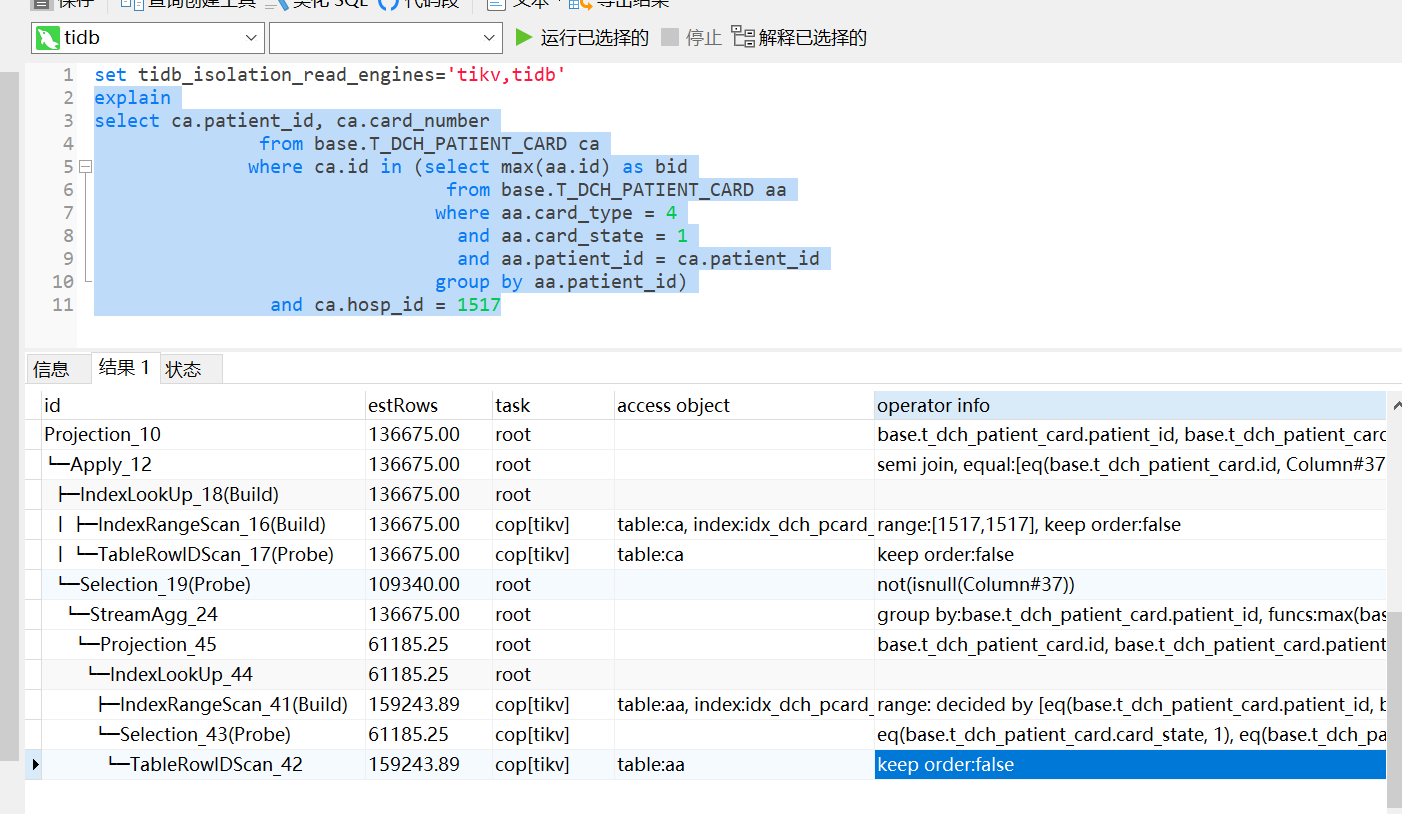Click the green run triangle icon
Image resolution: width=1402 pixels, height=814 pixels.
point(523,37)
